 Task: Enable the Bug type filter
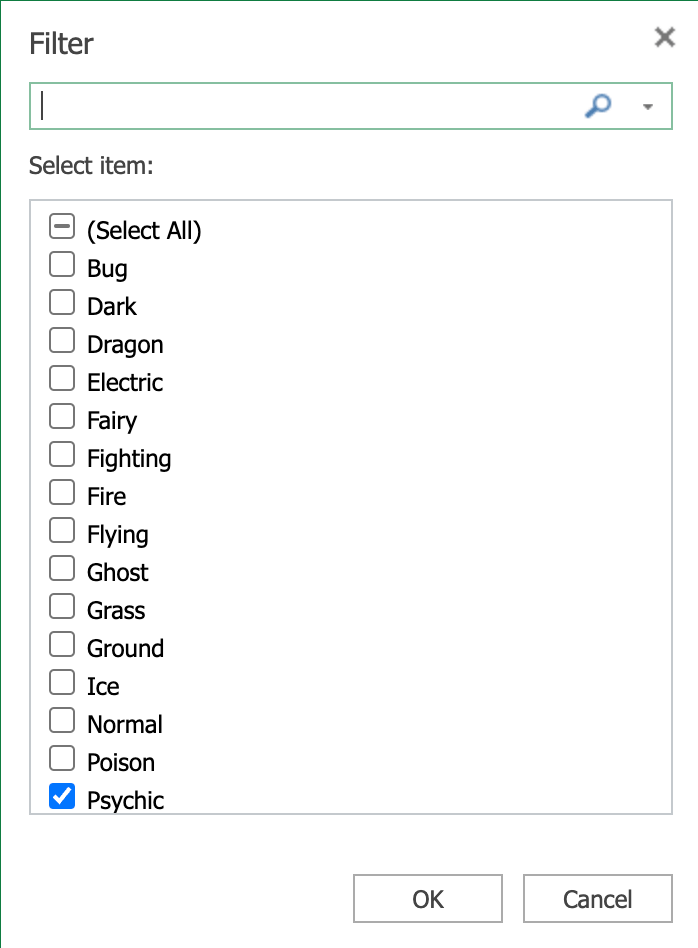62,264
